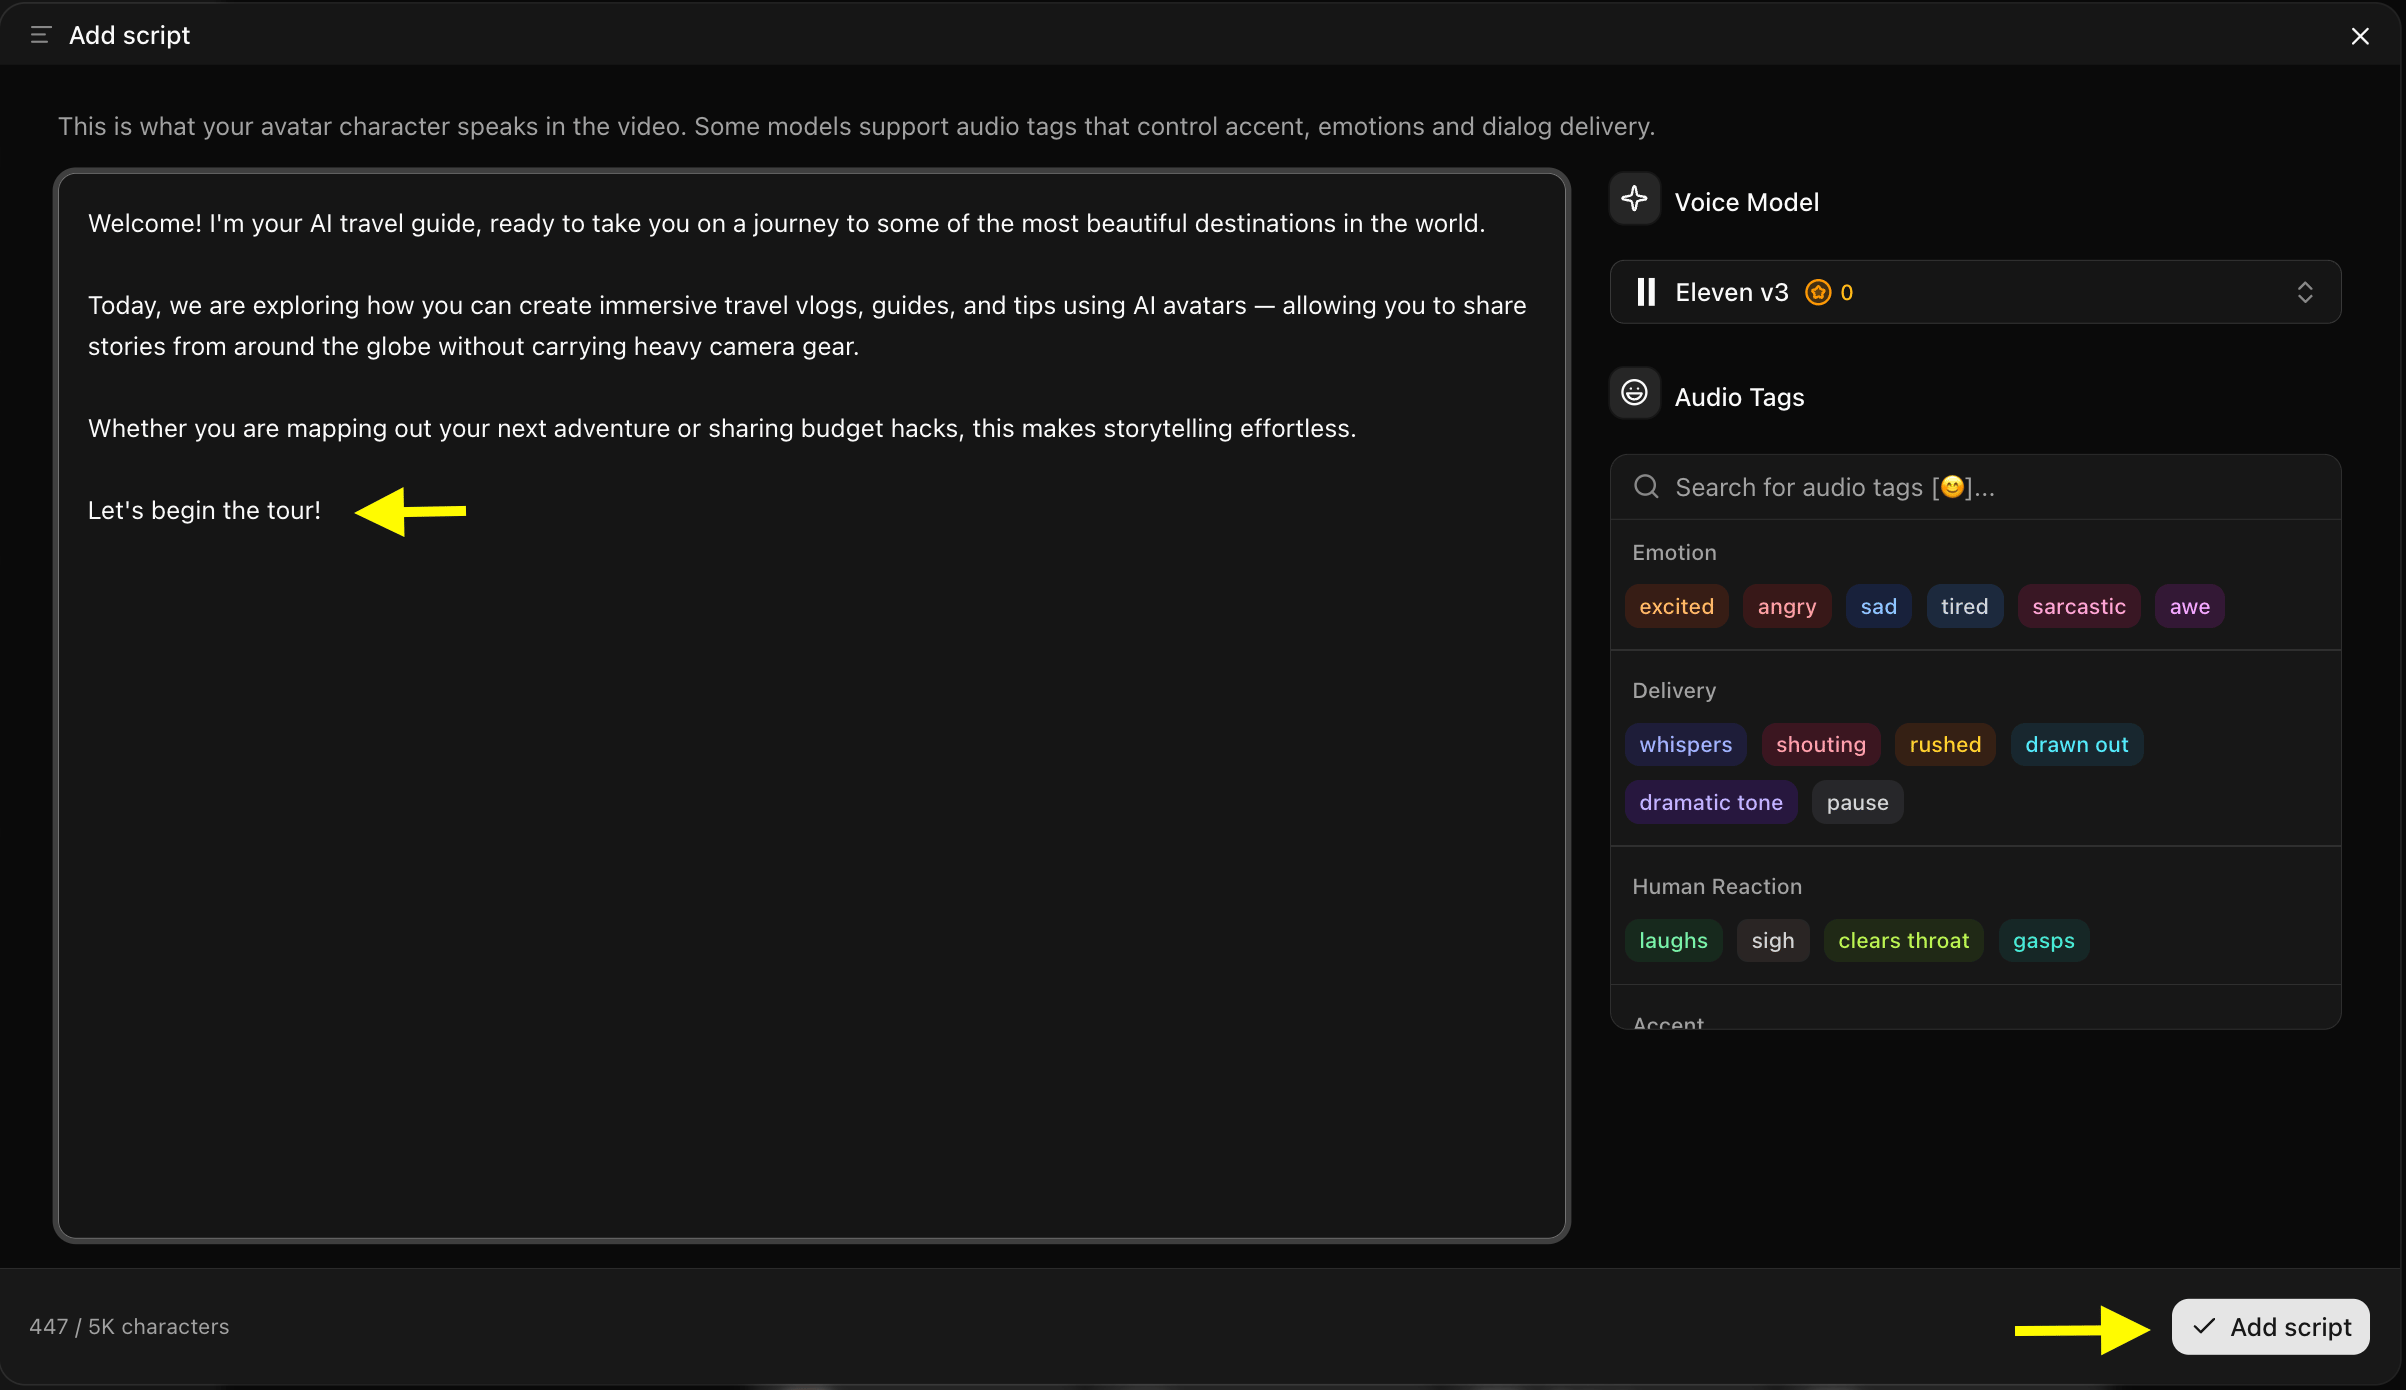Click the Emotion section heading

(x=1674, y=552)
